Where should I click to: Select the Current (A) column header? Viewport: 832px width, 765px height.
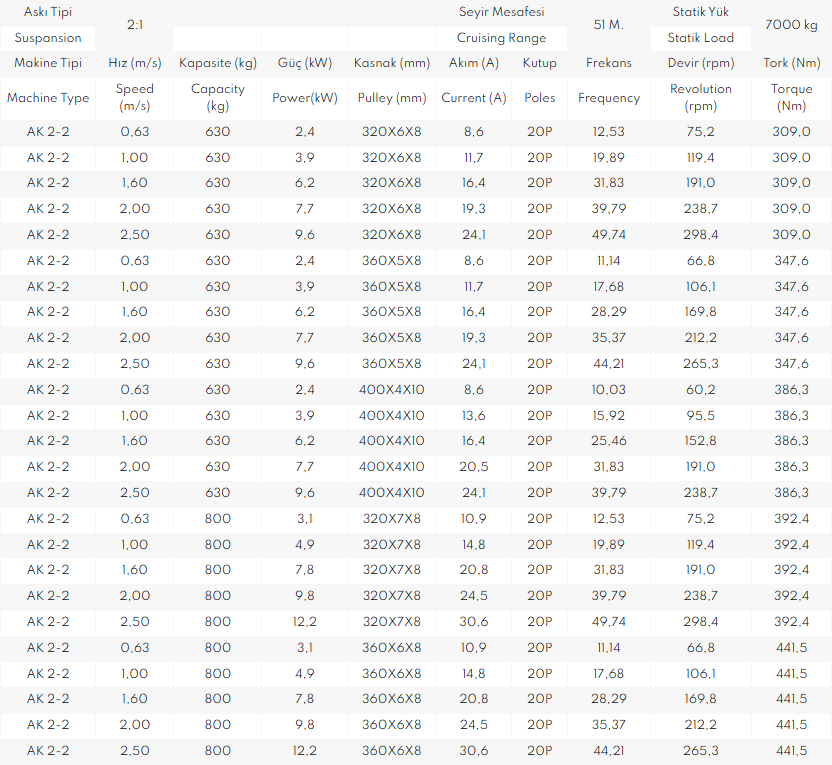point(473,98)
